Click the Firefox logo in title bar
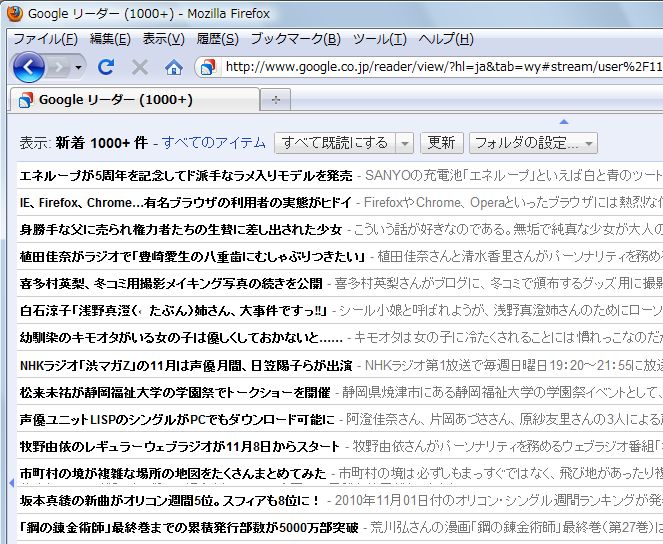This screenshot has width=663, height=544. click(x=15, y=14)
